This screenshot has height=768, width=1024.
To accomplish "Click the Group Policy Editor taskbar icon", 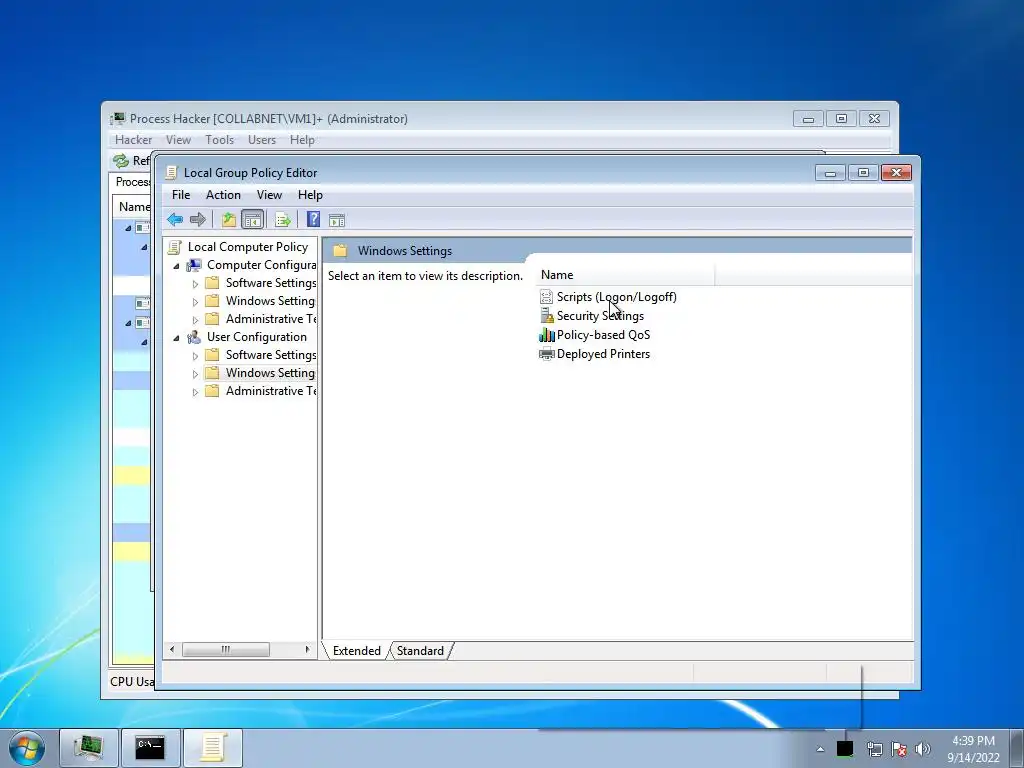I will pyautogui.click(x=213, y=748).
